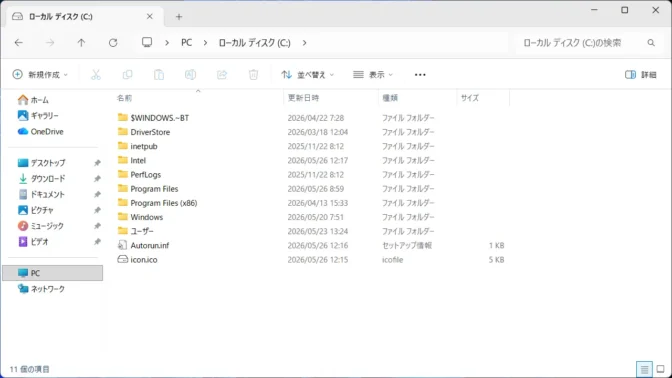Click the pin icon beside ダウンロード
The width and height of the screenshot is (672, 378).
click(97, 179)
